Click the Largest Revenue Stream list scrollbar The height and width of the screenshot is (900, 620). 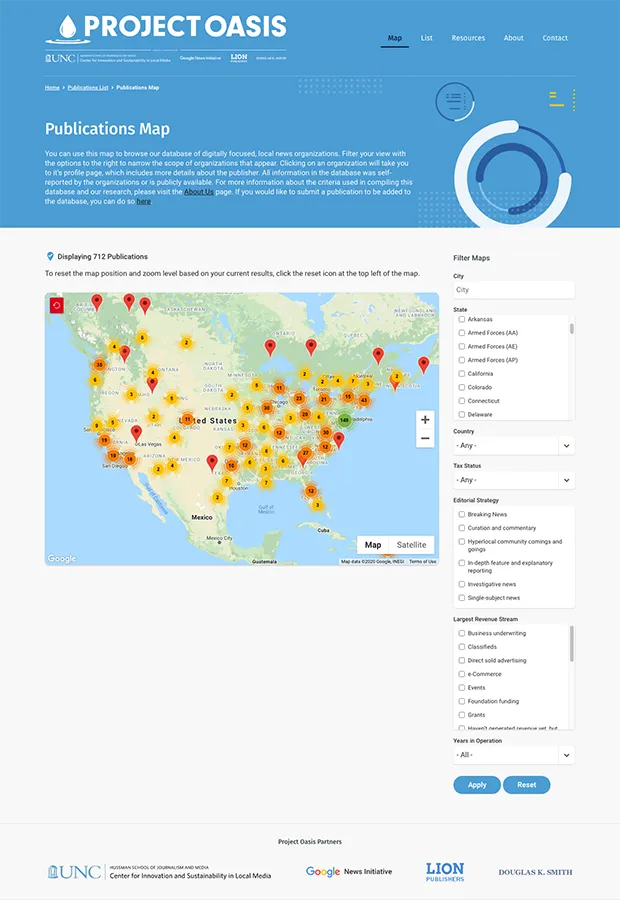coord(572,644)
